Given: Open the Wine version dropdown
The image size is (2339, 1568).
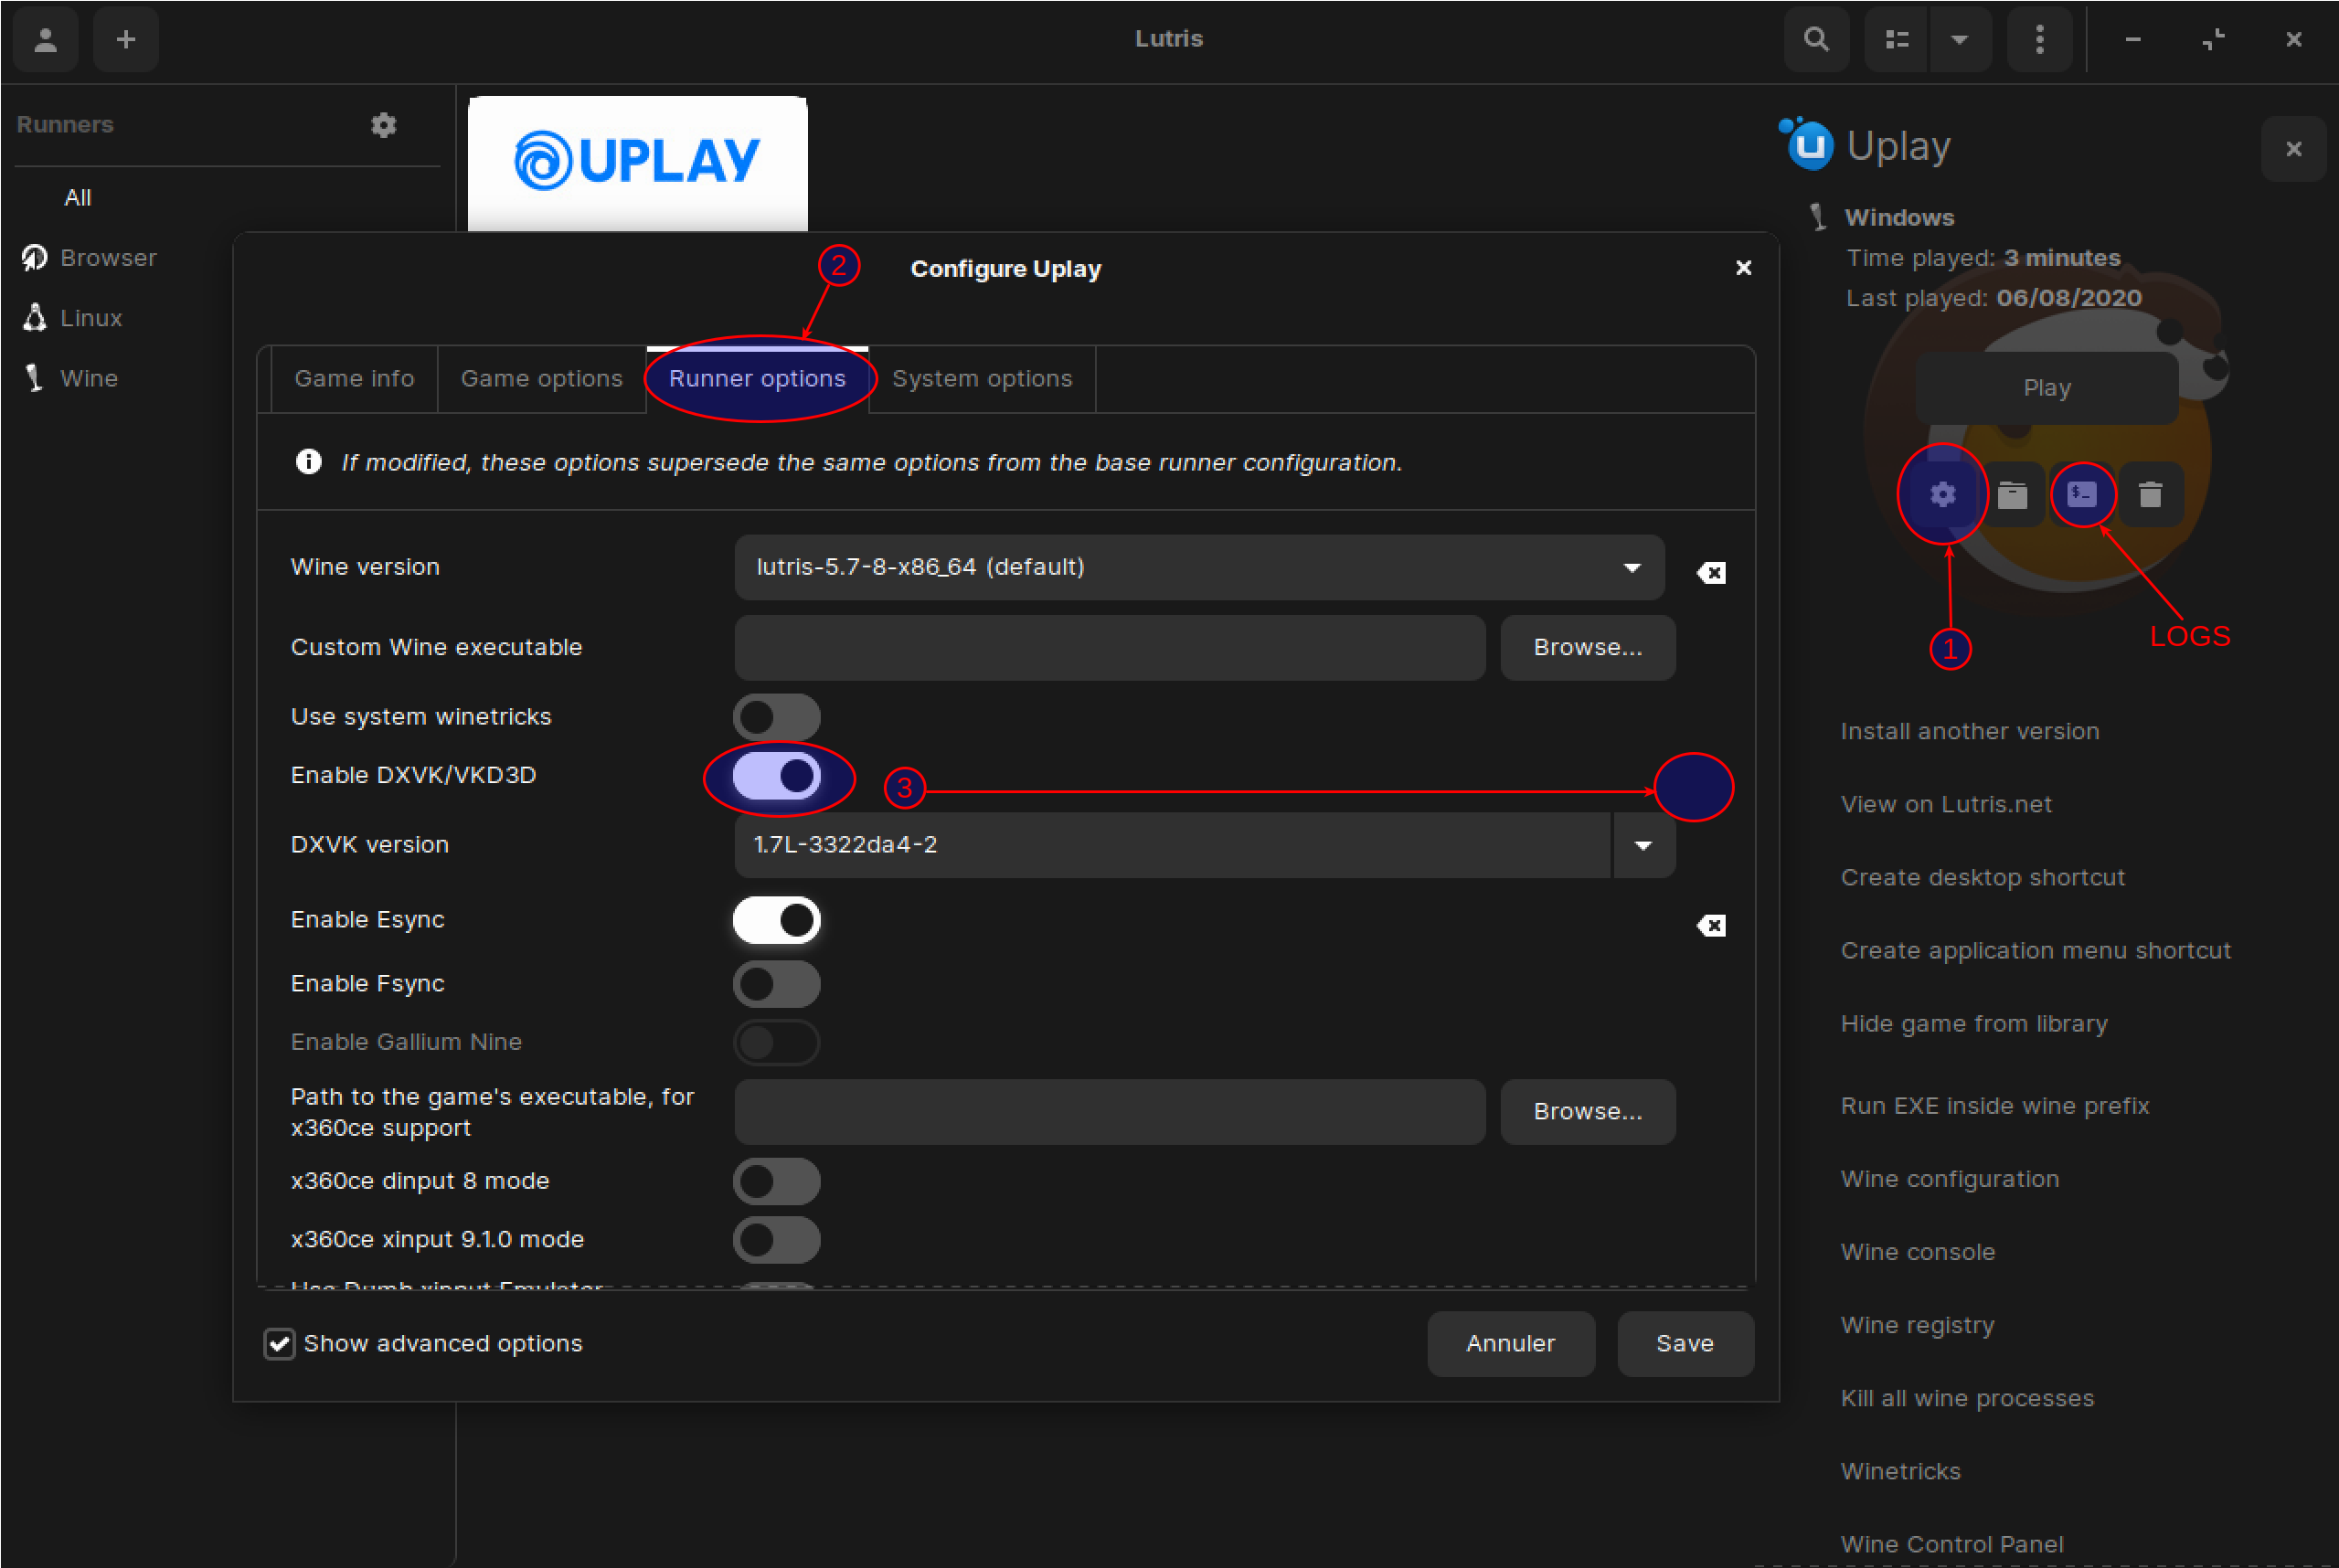Looking at the screenshot, I should (x=1198, y=567).
